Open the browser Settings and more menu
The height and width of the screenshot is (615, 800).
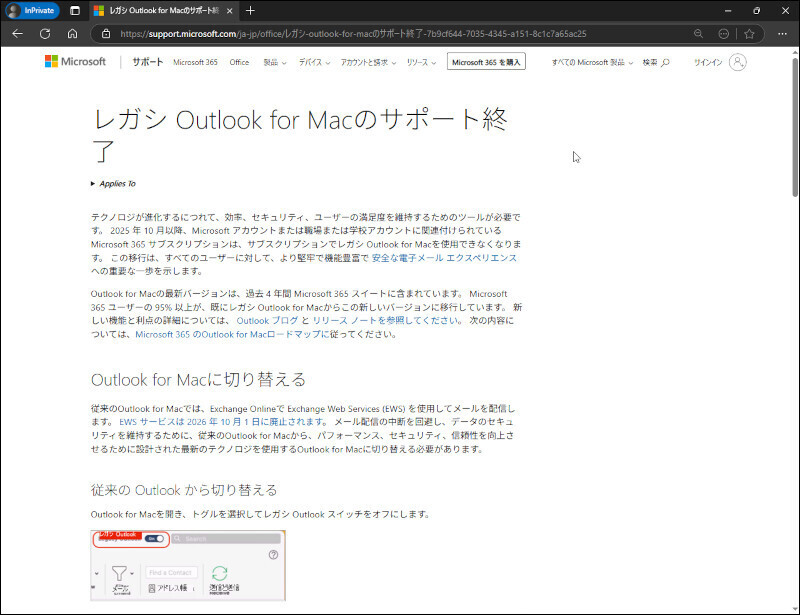click(x=782, y=34)
